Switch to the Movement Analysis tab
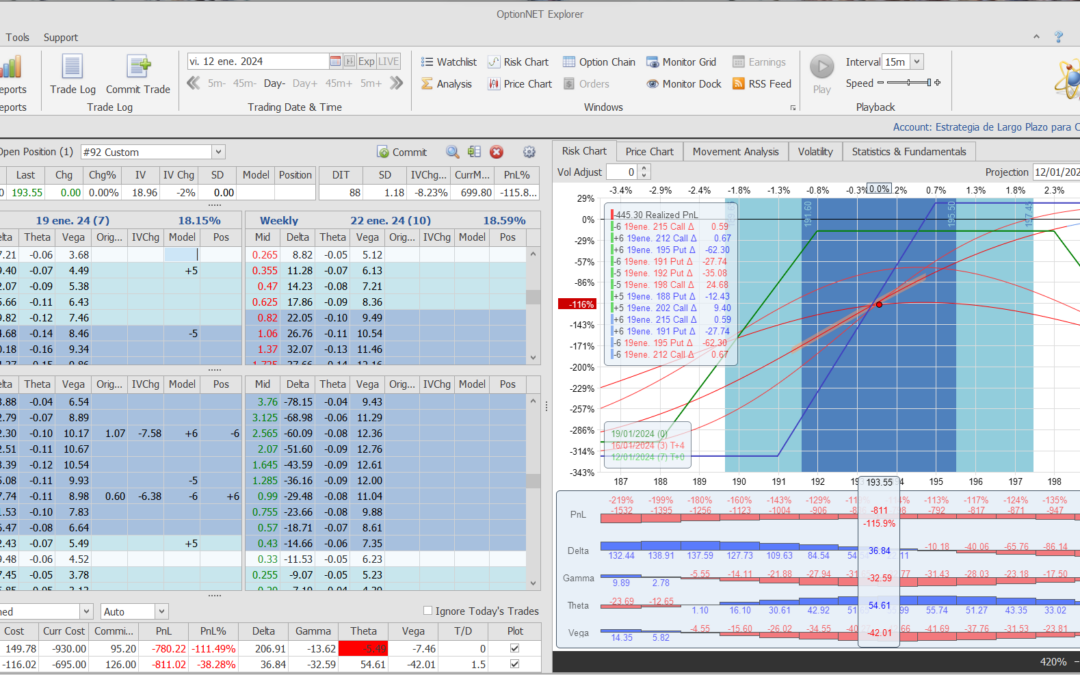This screenshot has height=675, width=1080. click(x=735, y=151)
